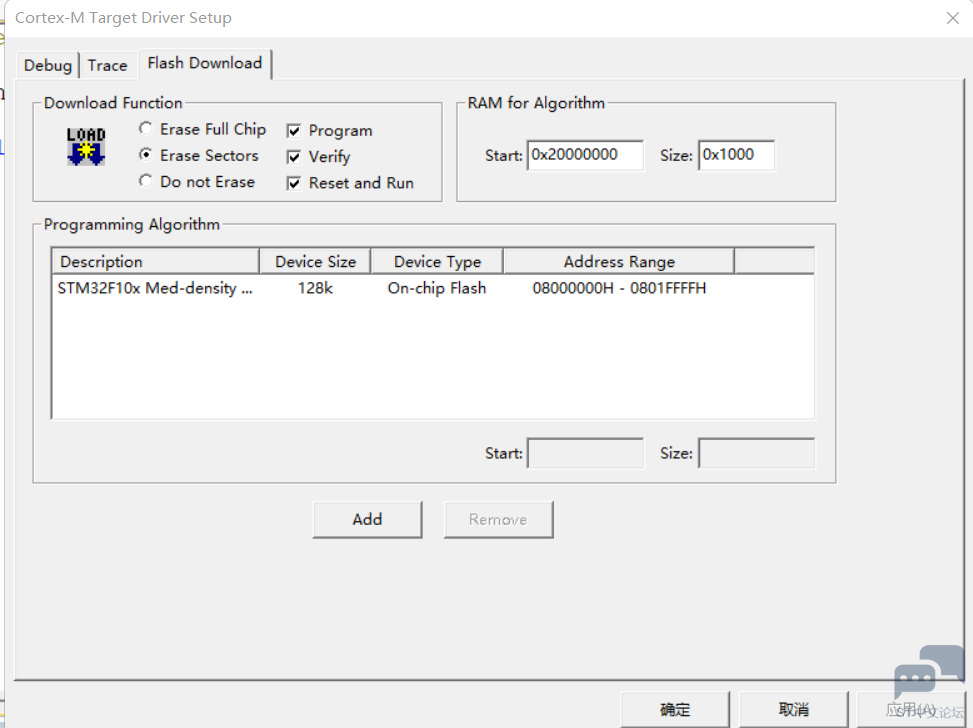
Task: Close the Cortex-M Target Driver Setup dialog
Action: pyautogui.click(x=953, y=18)
